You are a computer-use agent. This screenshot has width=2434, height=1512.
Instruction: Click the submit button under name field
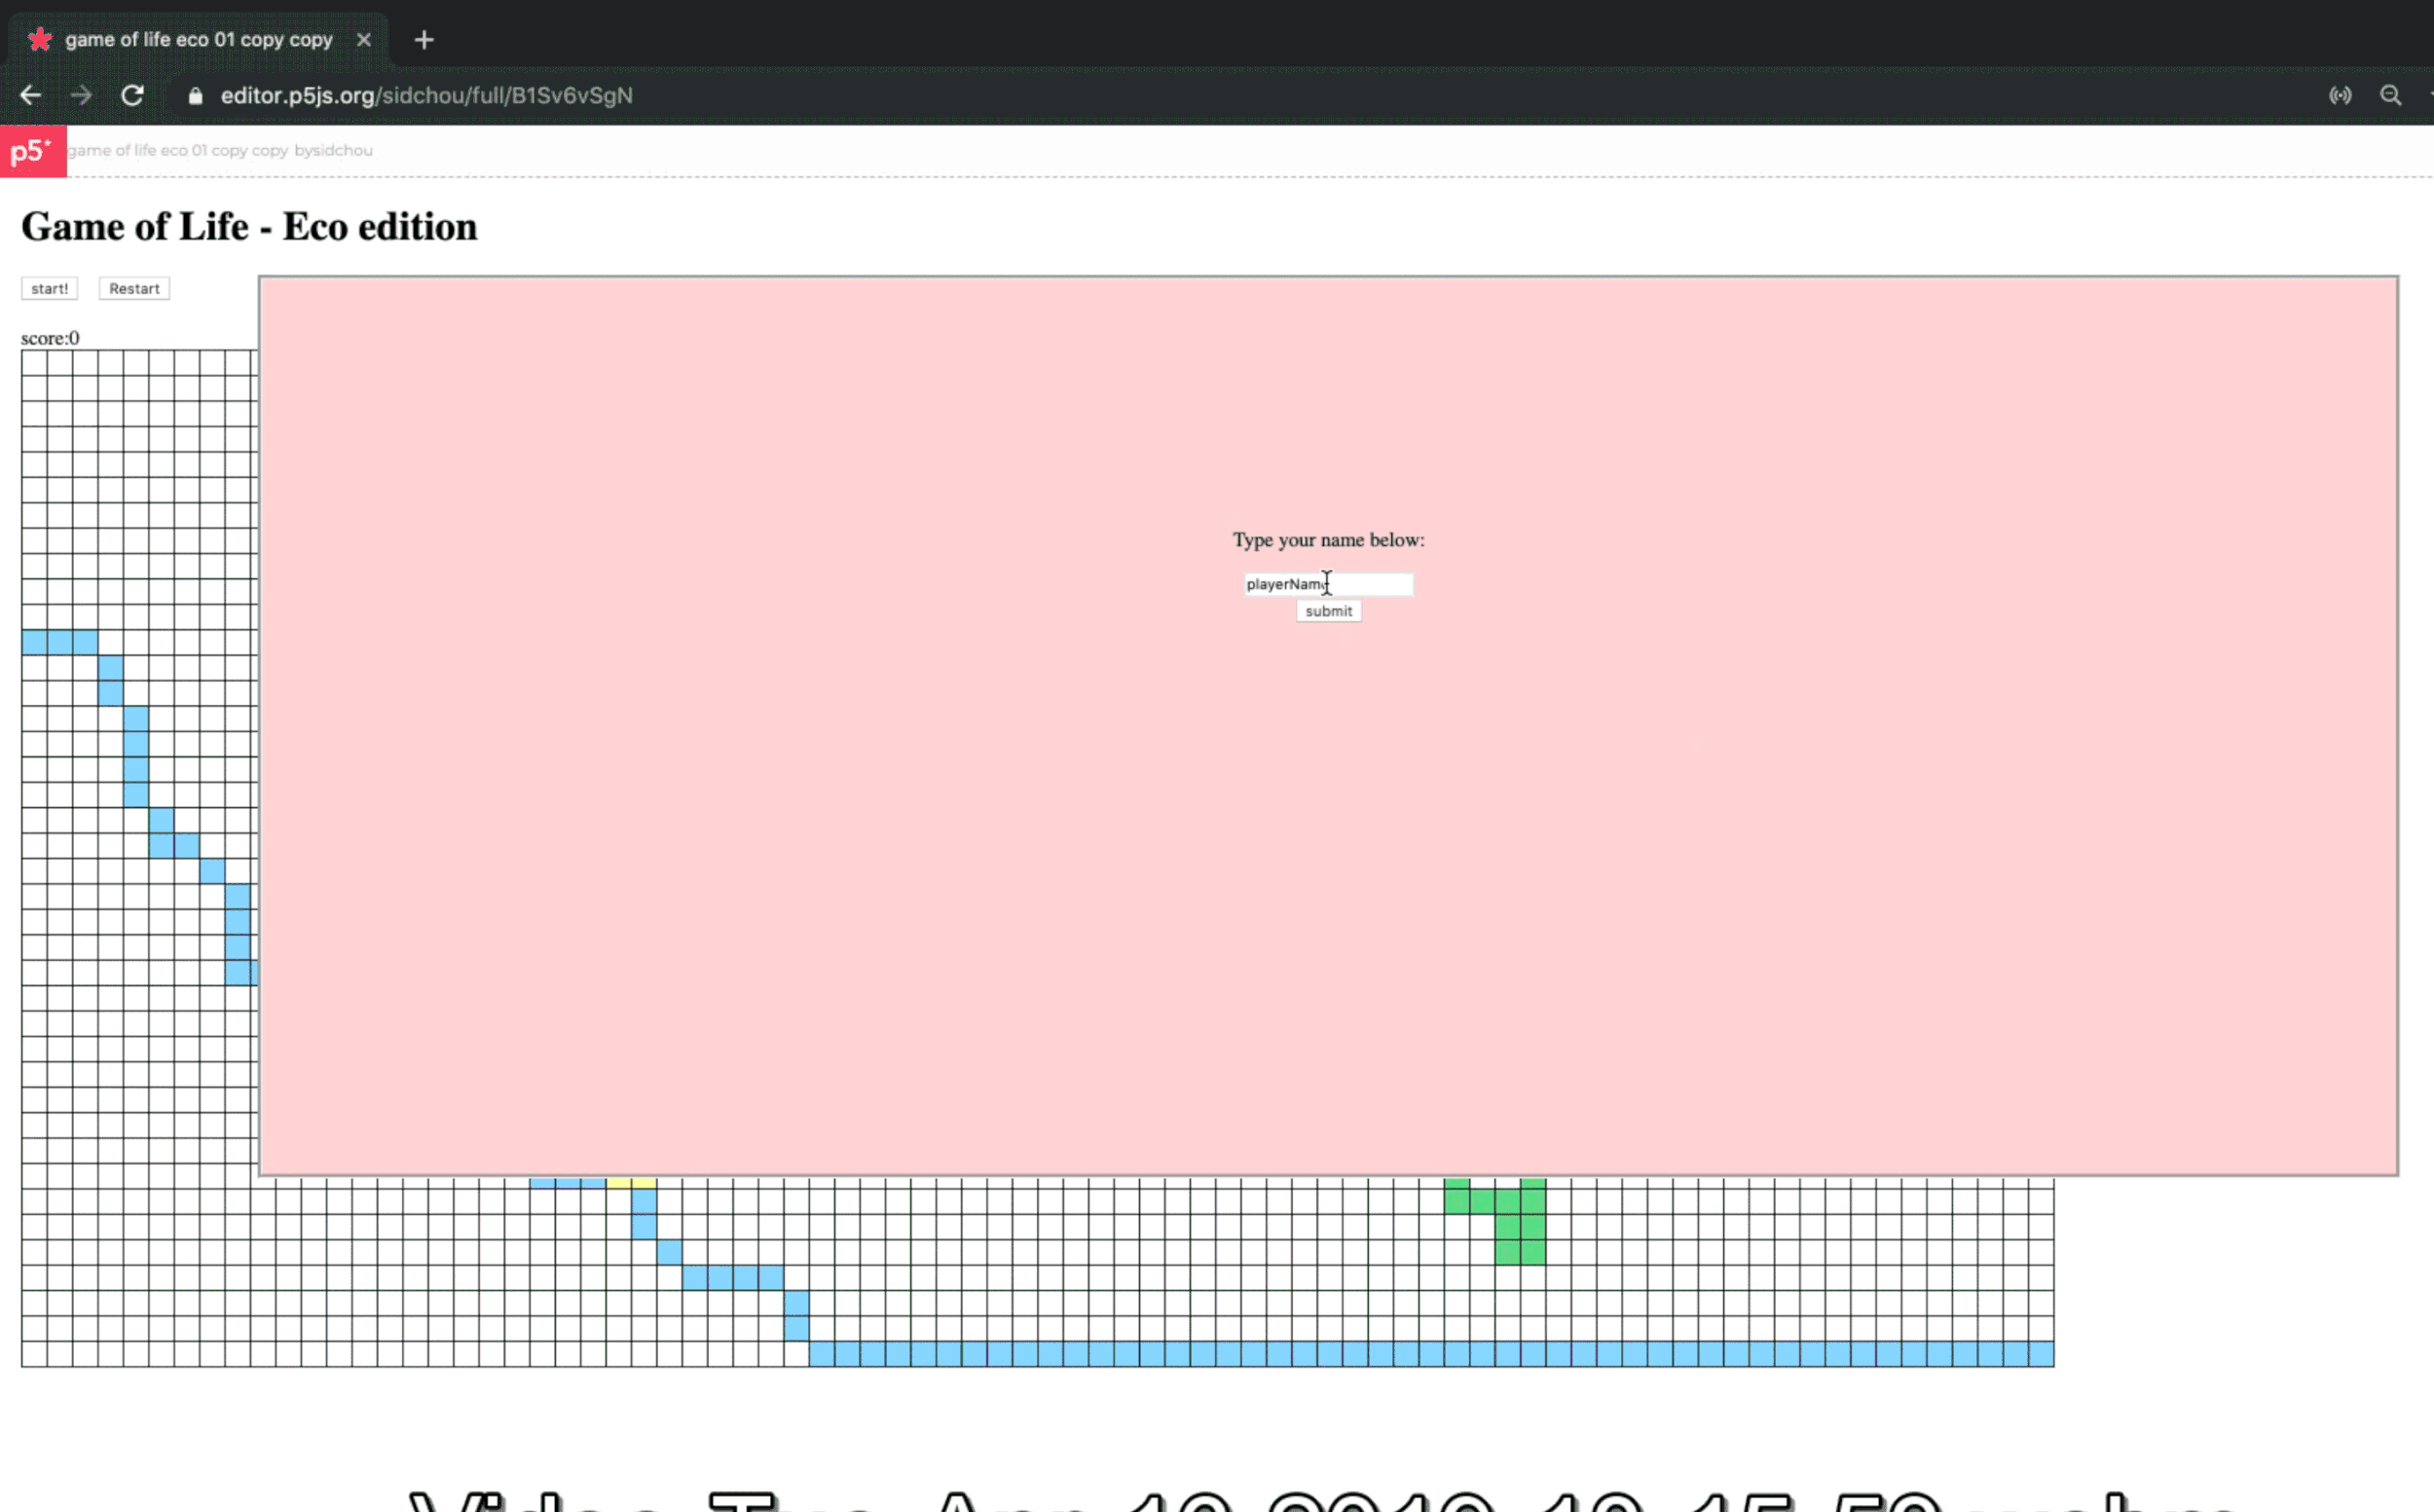1328,611
